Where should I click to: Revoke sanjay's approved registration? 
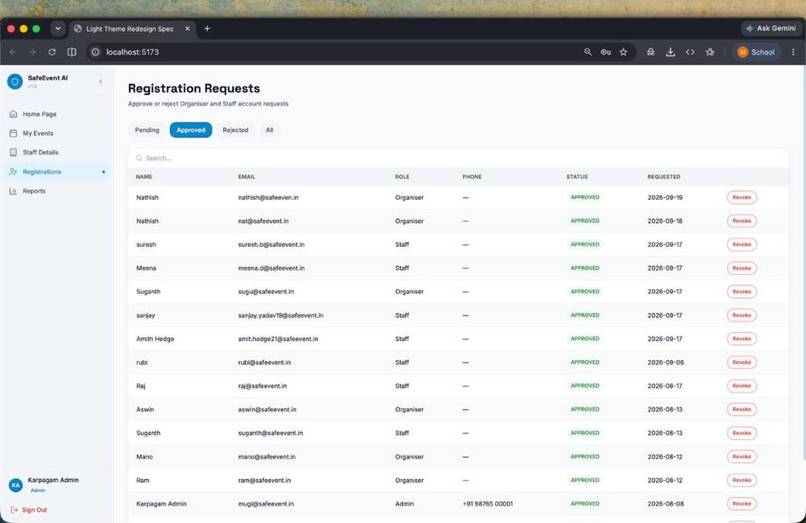pyautogui.click(x=742, y=315)
